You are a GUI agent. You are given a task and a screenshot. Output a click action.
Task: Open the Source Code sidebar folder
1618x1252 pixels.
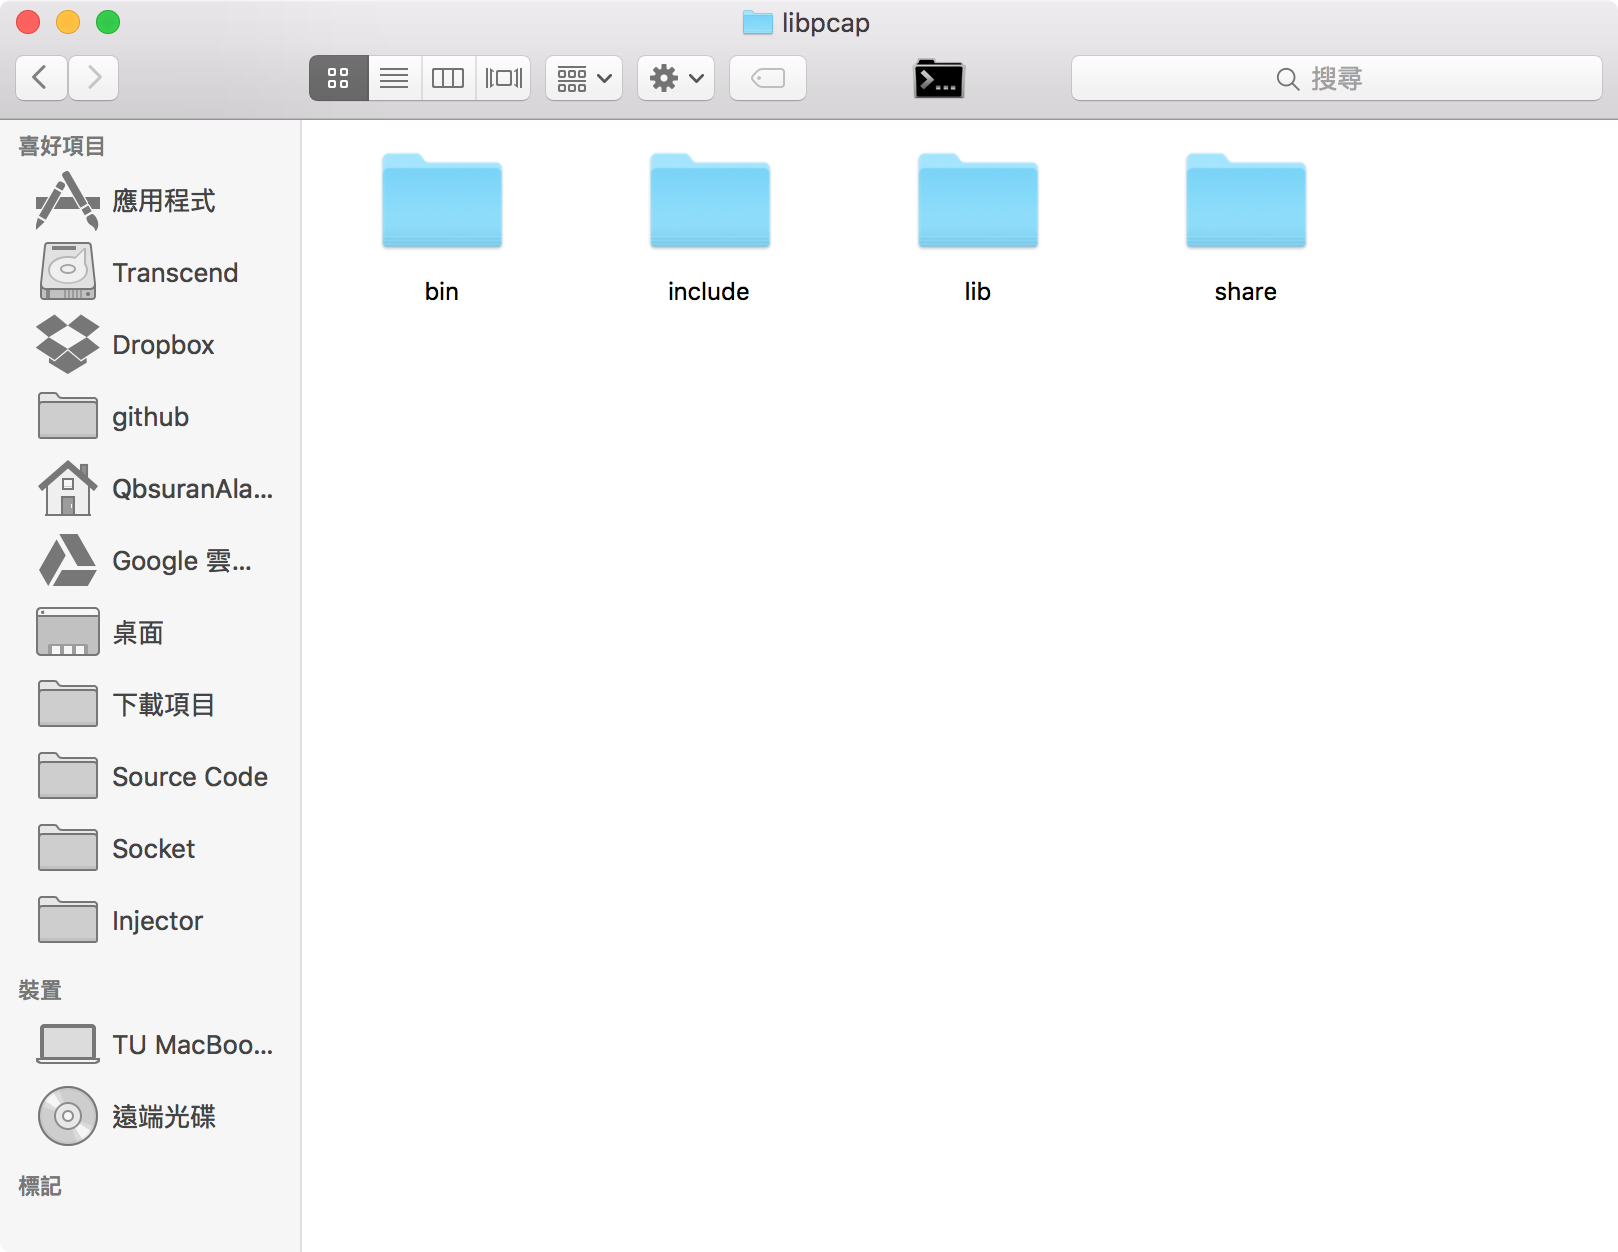click(x=189, y=777)
